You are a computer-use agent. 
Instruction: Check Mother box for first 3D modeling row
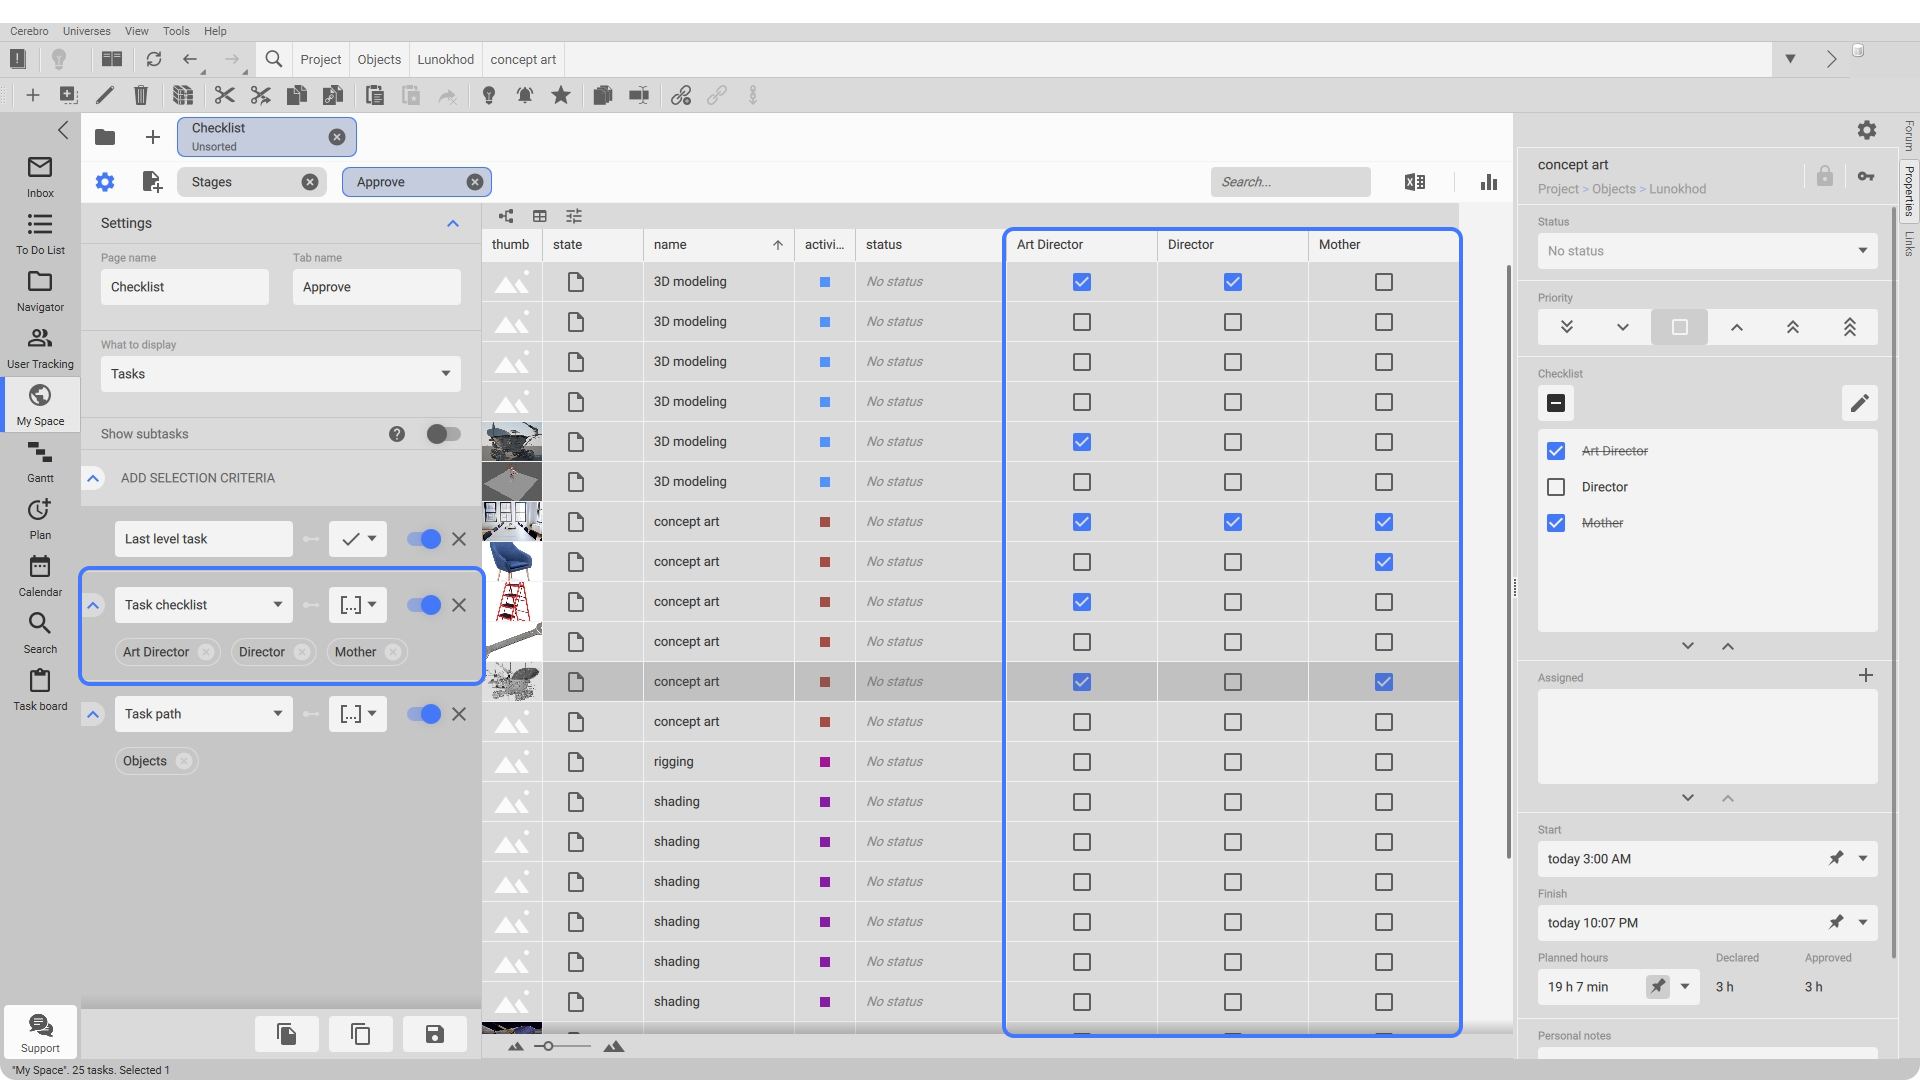point(1384,282)
